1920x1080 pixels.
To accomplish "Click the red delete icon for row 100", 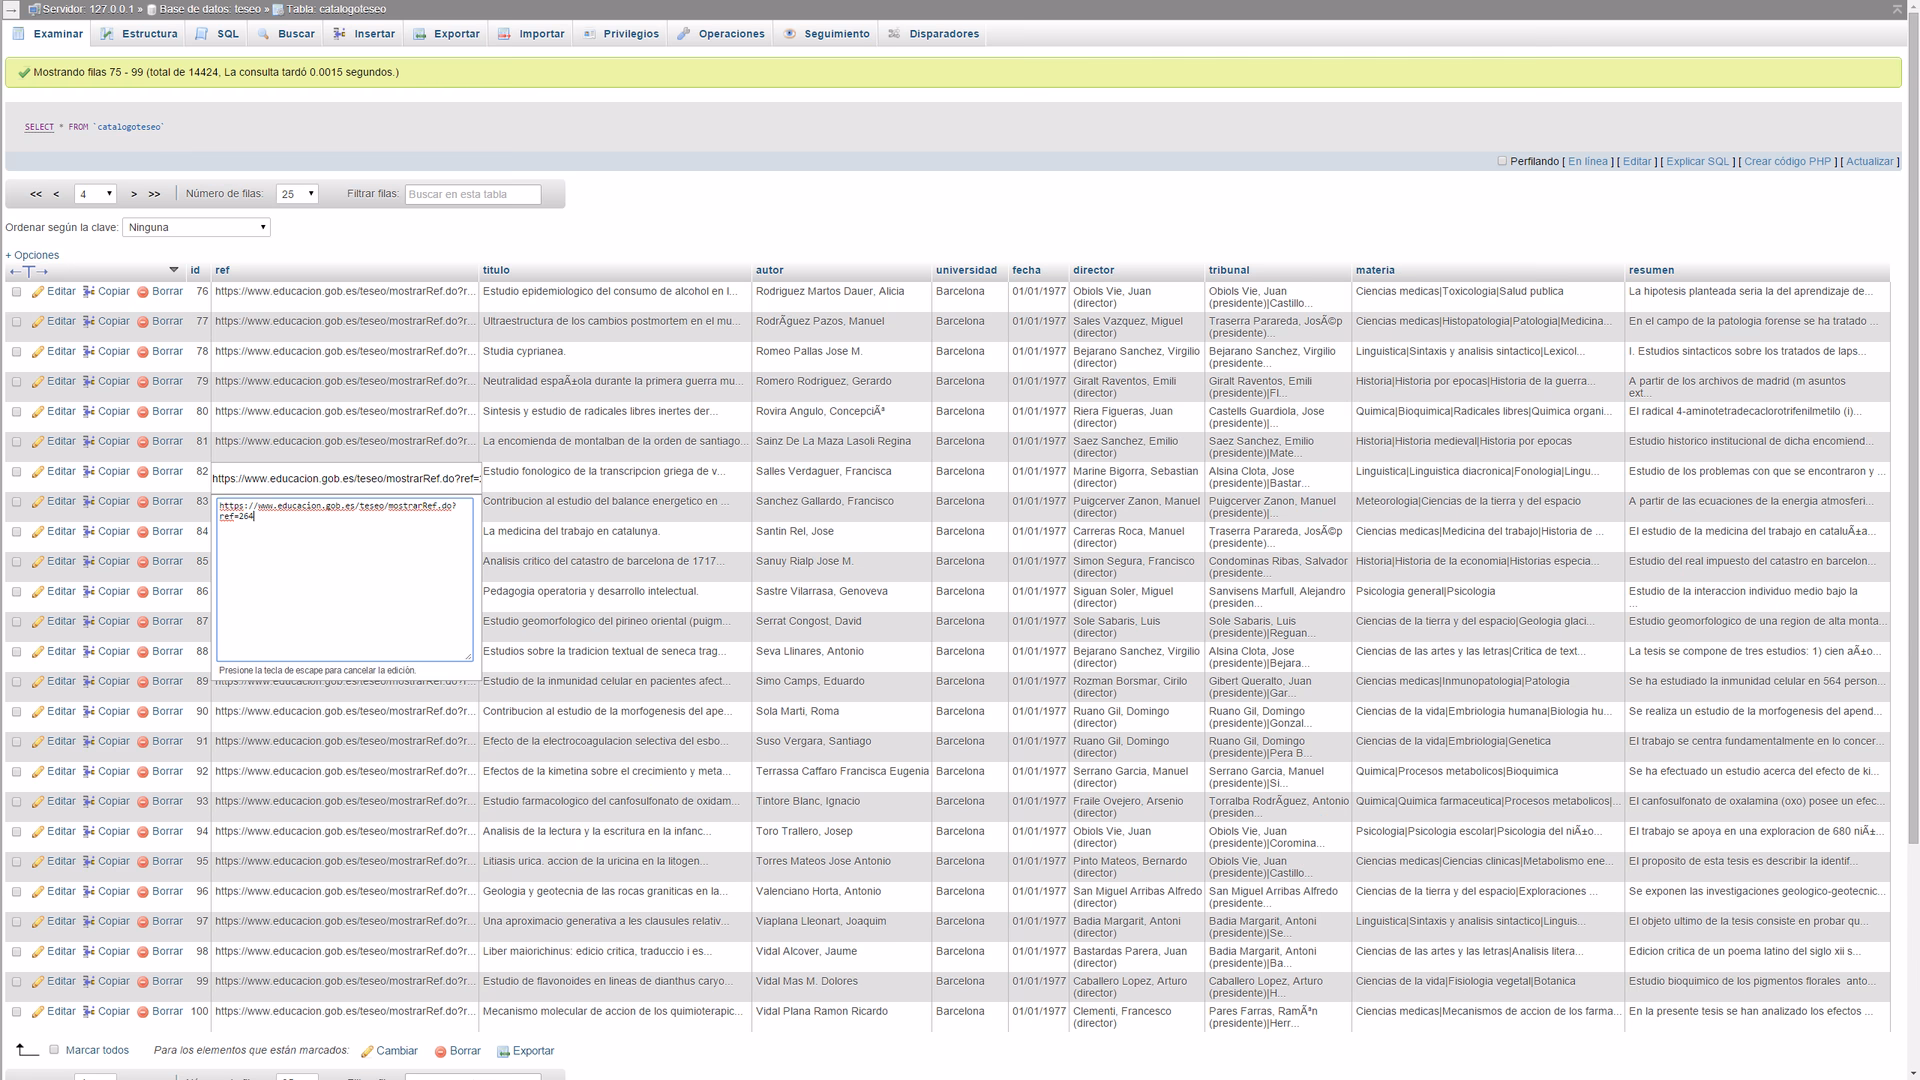I will 143,1012.
